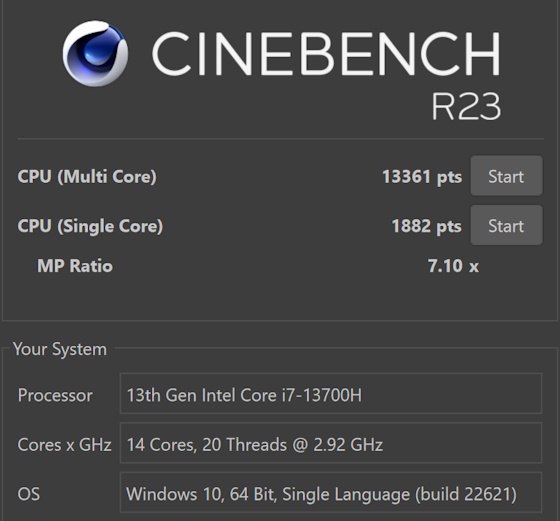This screenshot has width=560, height=521.
Task: Click the CPU (Multi Core) label
Action: (x=87, y=176)
